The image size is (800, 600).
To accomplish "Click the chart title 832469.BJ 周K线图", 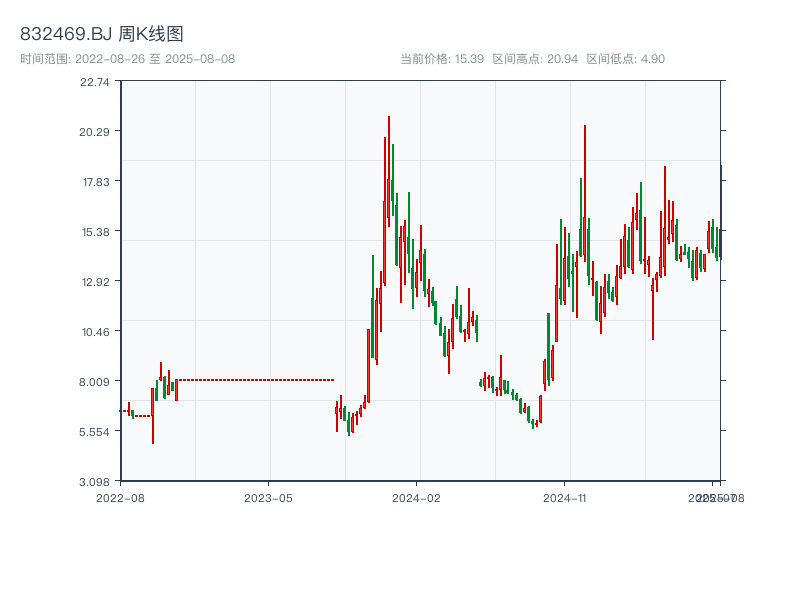I will (x=102, y=34).
